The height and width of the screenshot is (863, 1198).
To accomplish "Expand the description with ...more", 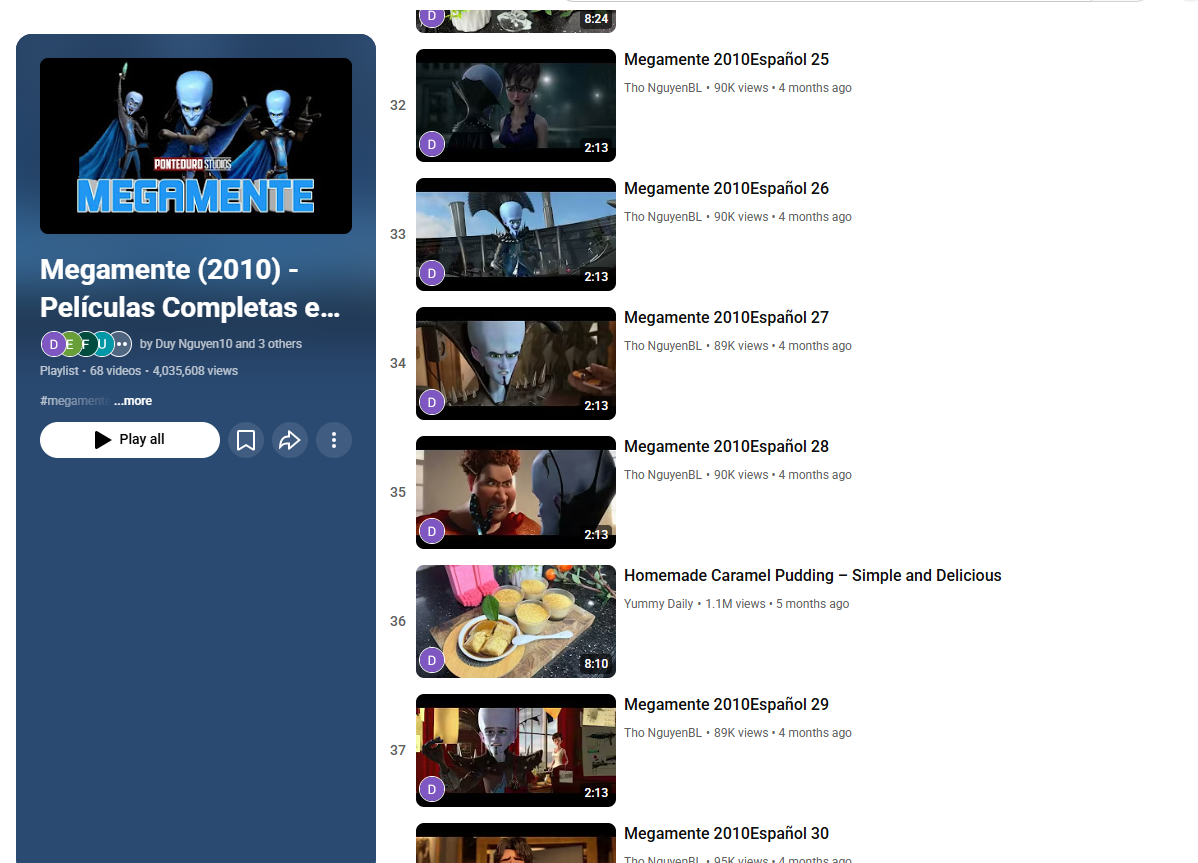I will coord(133,401).
